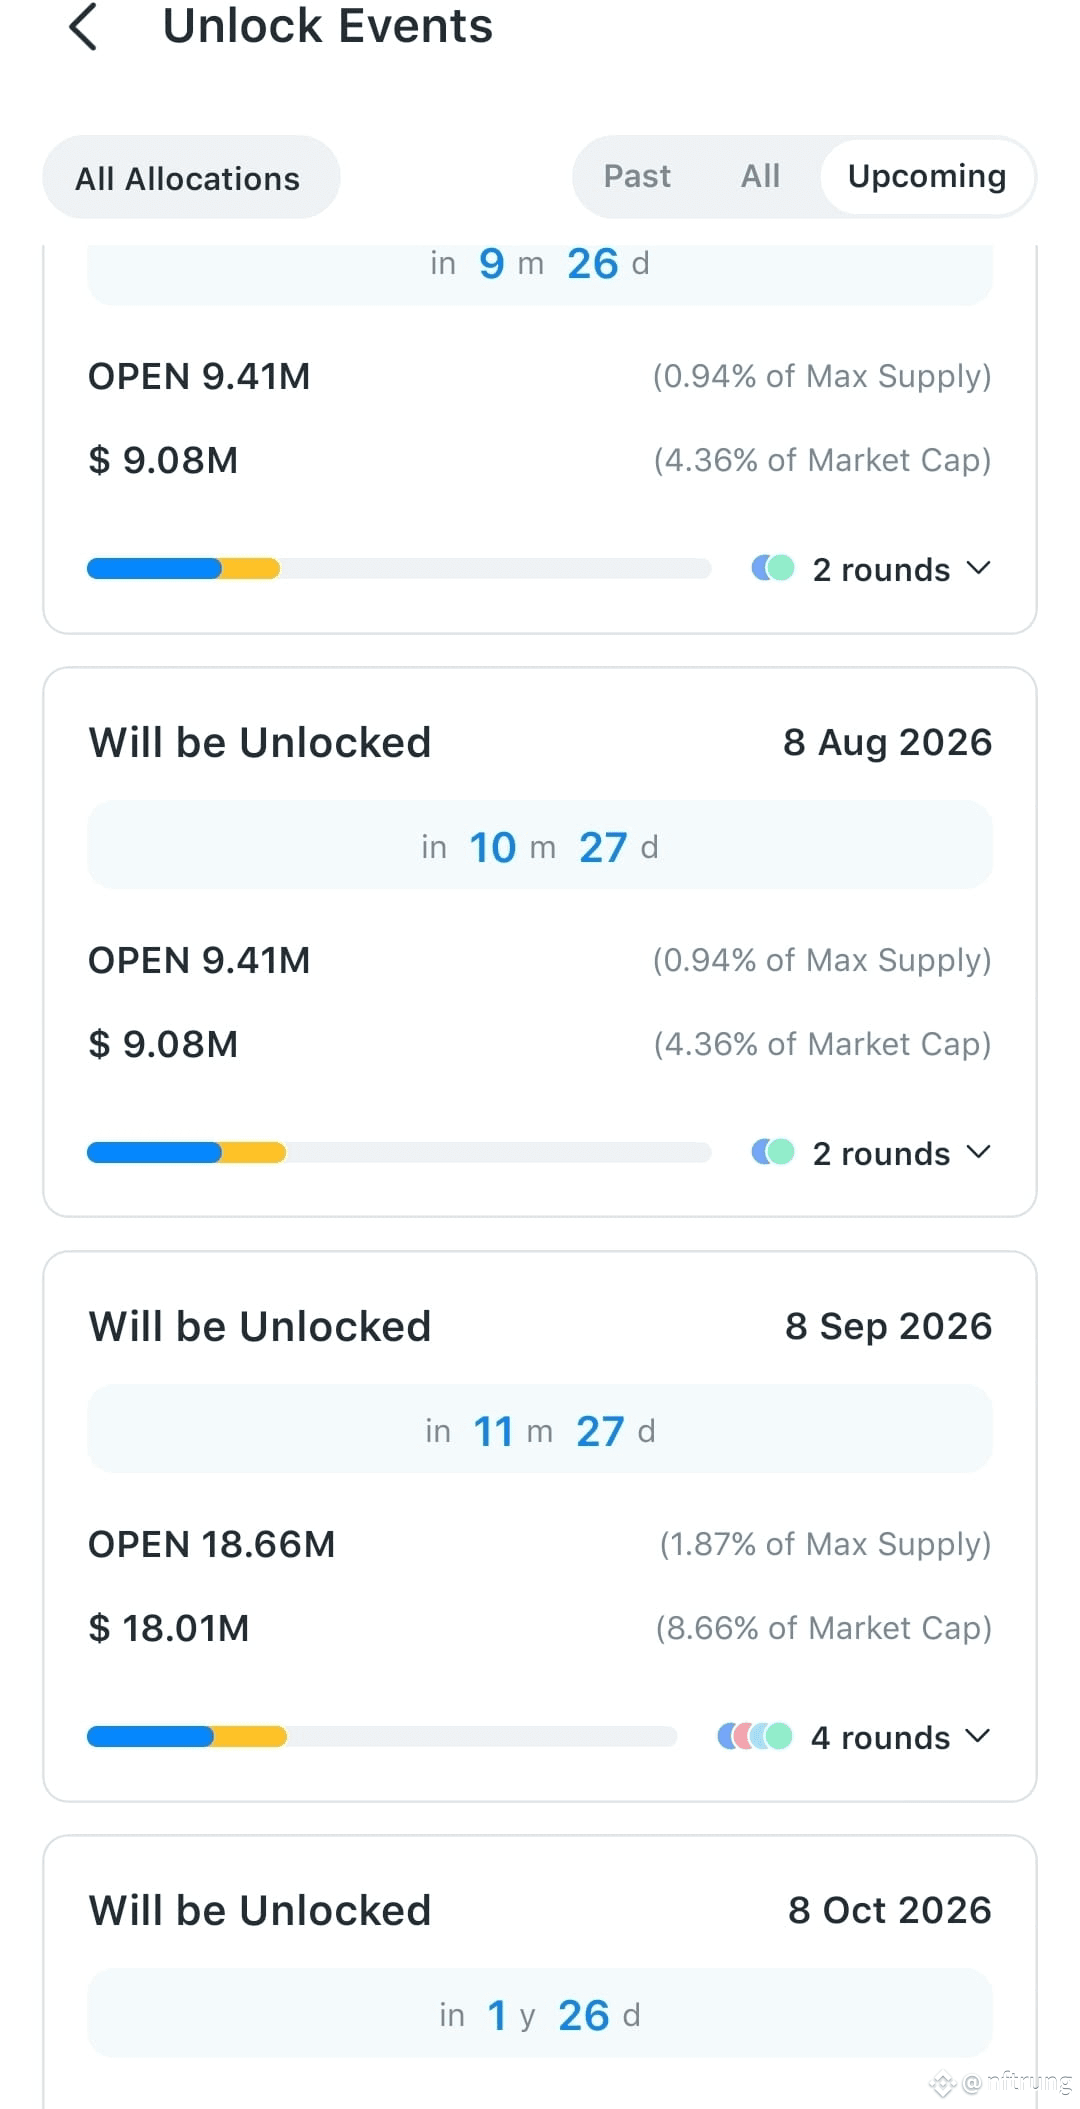The width and height of the screenshot is (1080, 2109).
Task: Tap the 11 m 27 d countdown
Action: (x=540, y=1430)
